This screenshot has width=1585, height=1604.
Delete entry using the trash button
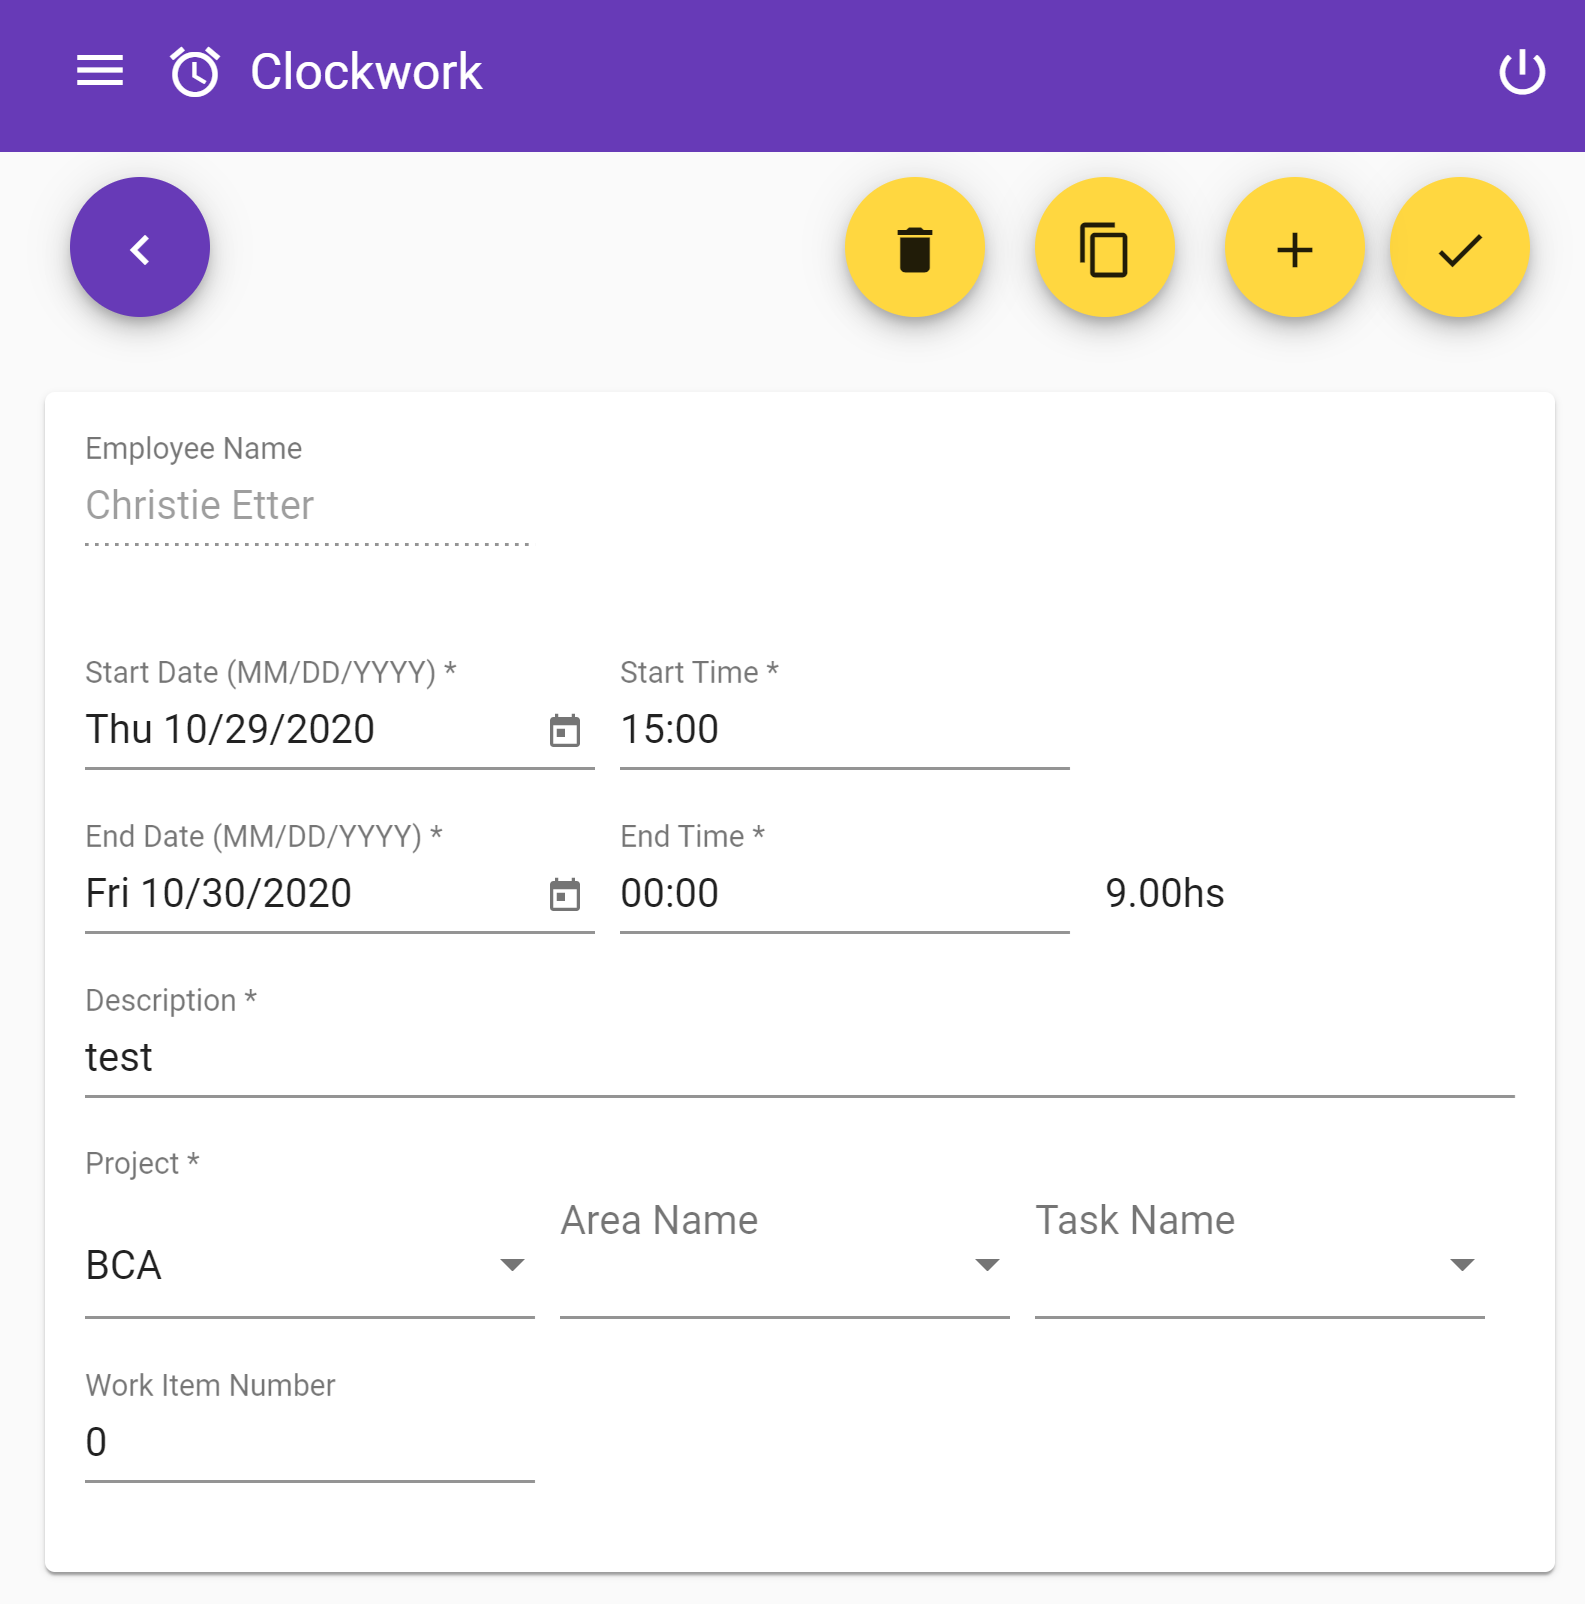[915, 248]
